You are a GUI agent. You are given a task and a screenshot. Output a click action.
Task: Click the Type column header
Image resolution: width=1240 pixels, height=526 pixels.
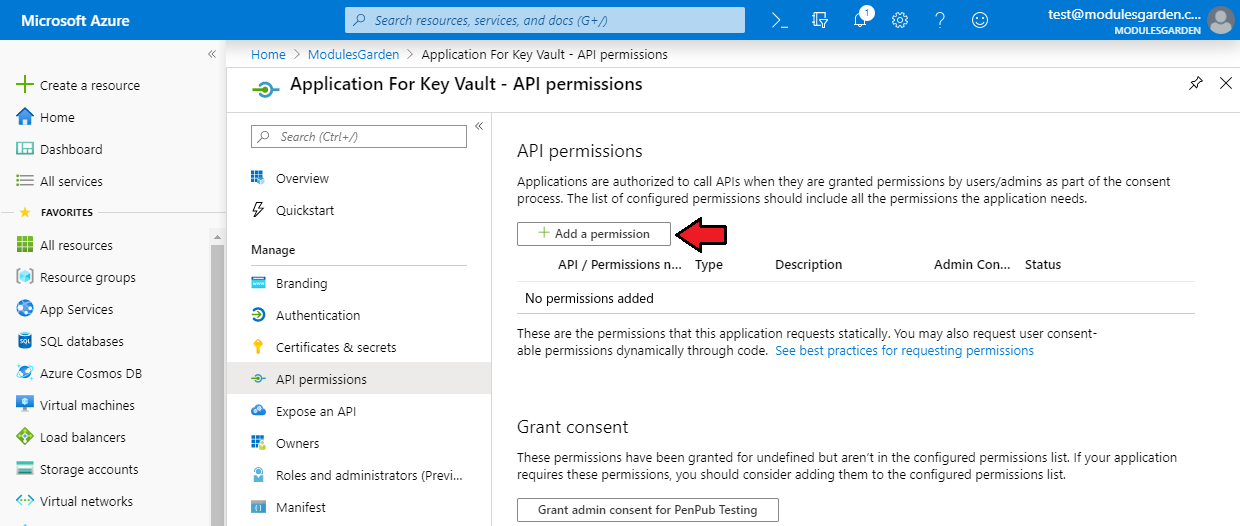point(709,265)
